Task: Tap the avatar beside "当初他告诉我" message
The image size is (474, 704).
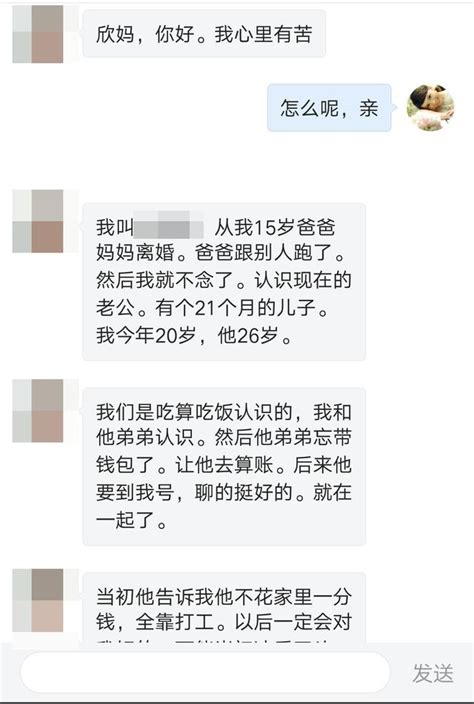Action: pyautogui.click(x=38, y=600)
